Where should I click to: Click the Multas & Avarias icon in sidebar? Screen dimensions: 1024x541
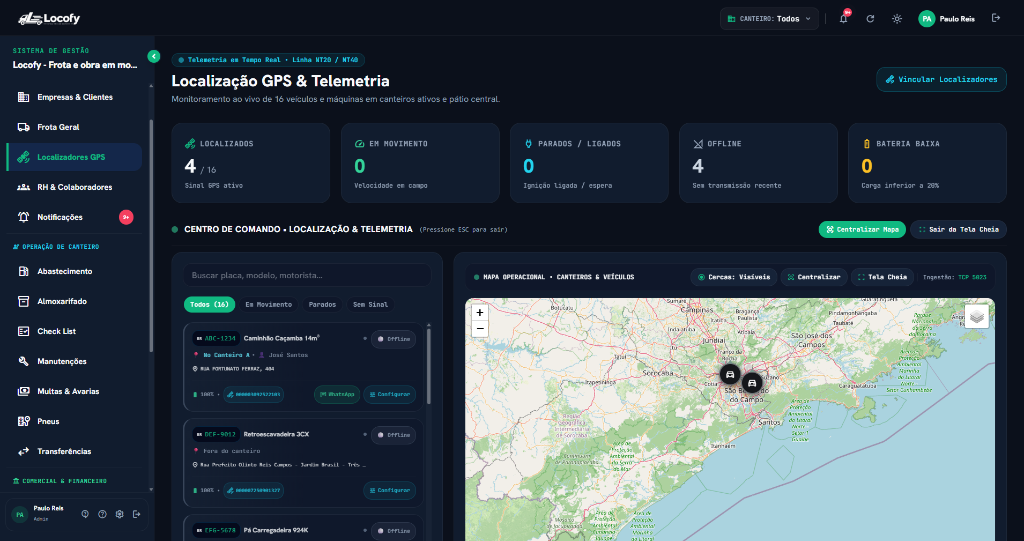[24, 391]
